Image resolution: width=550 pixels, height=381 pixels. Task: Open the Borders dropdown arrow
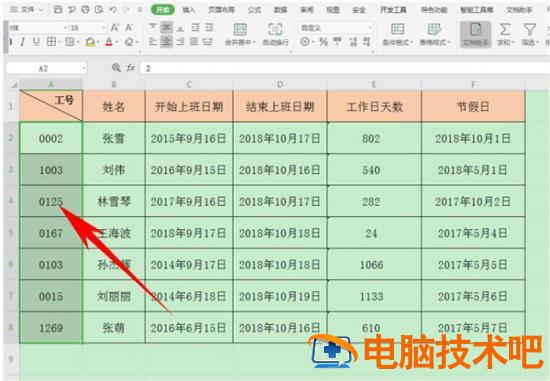(59, 42)
